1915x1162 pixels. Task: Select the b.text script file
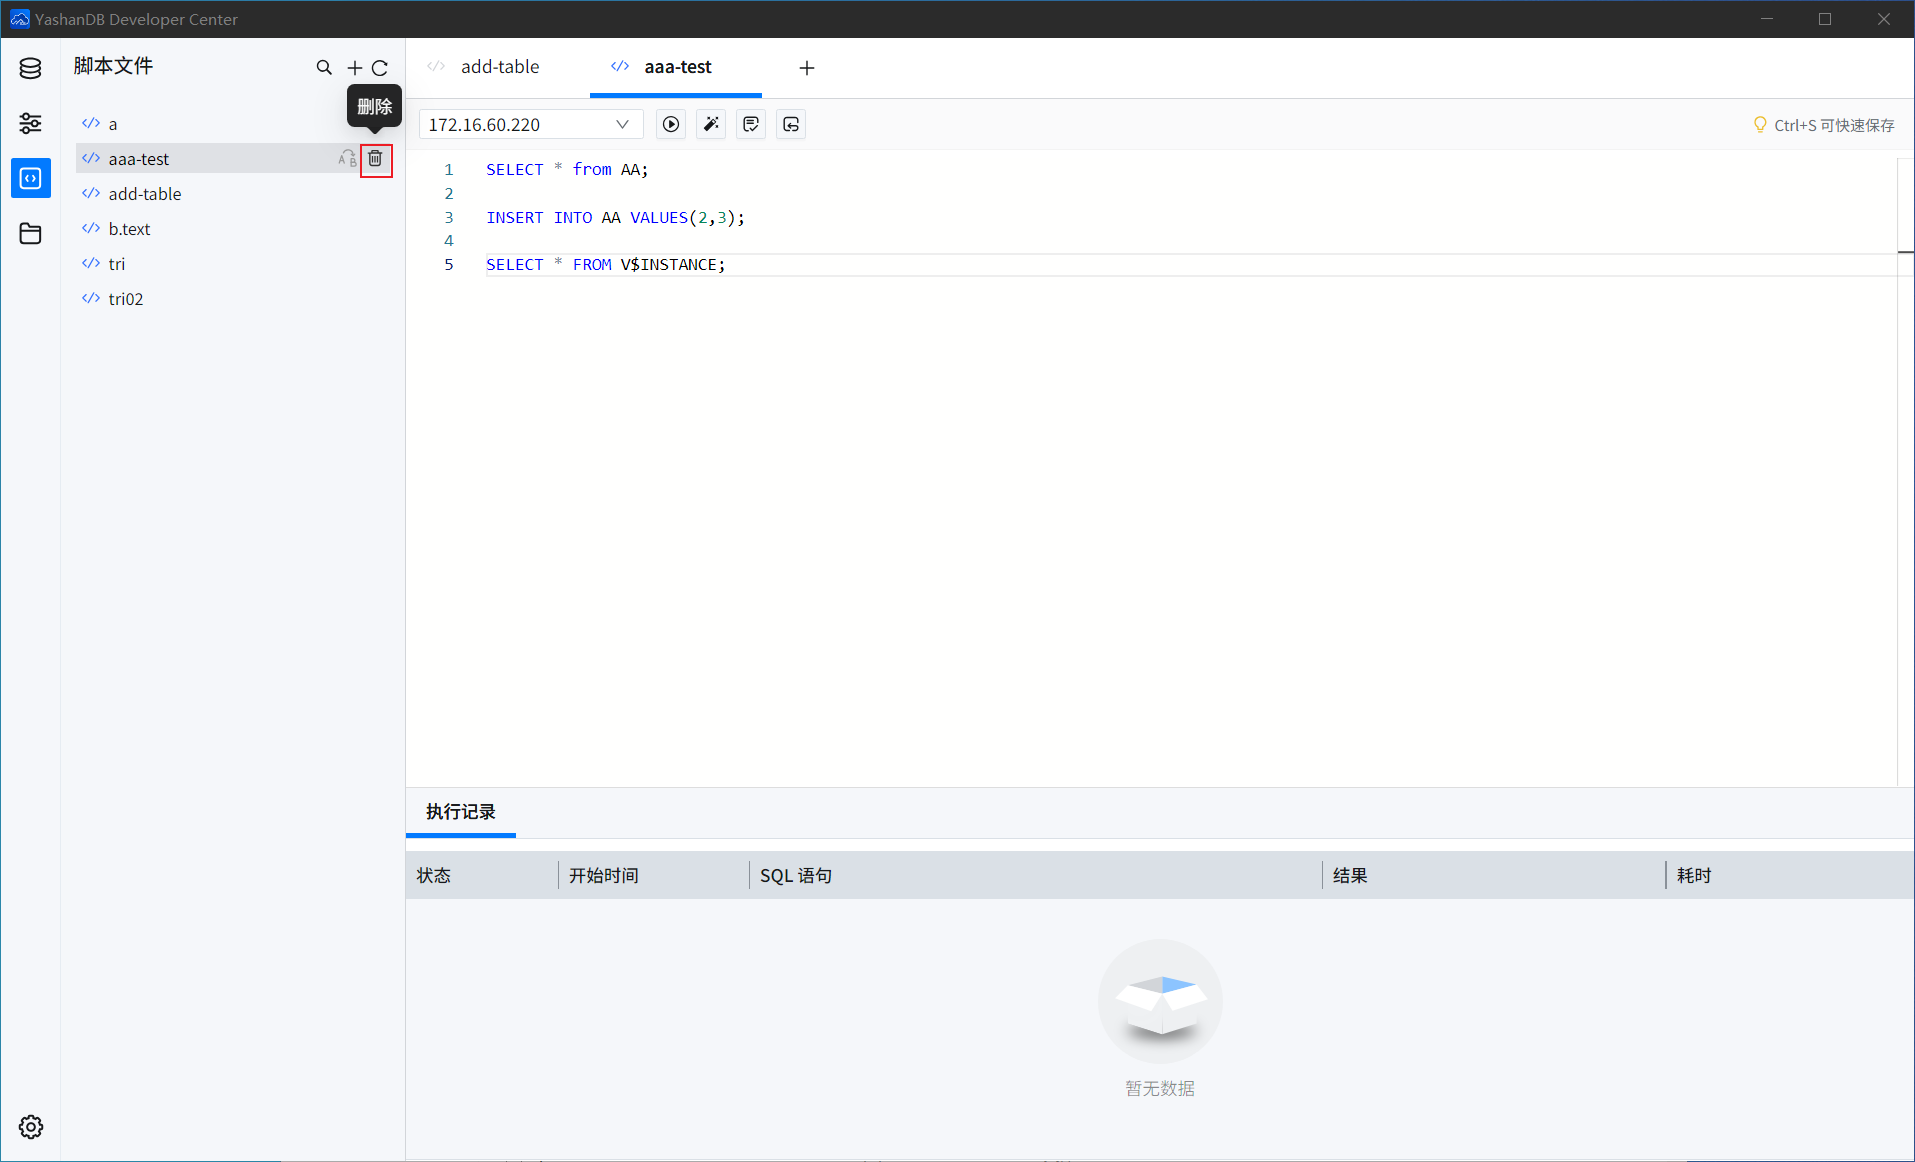(129, 228)
